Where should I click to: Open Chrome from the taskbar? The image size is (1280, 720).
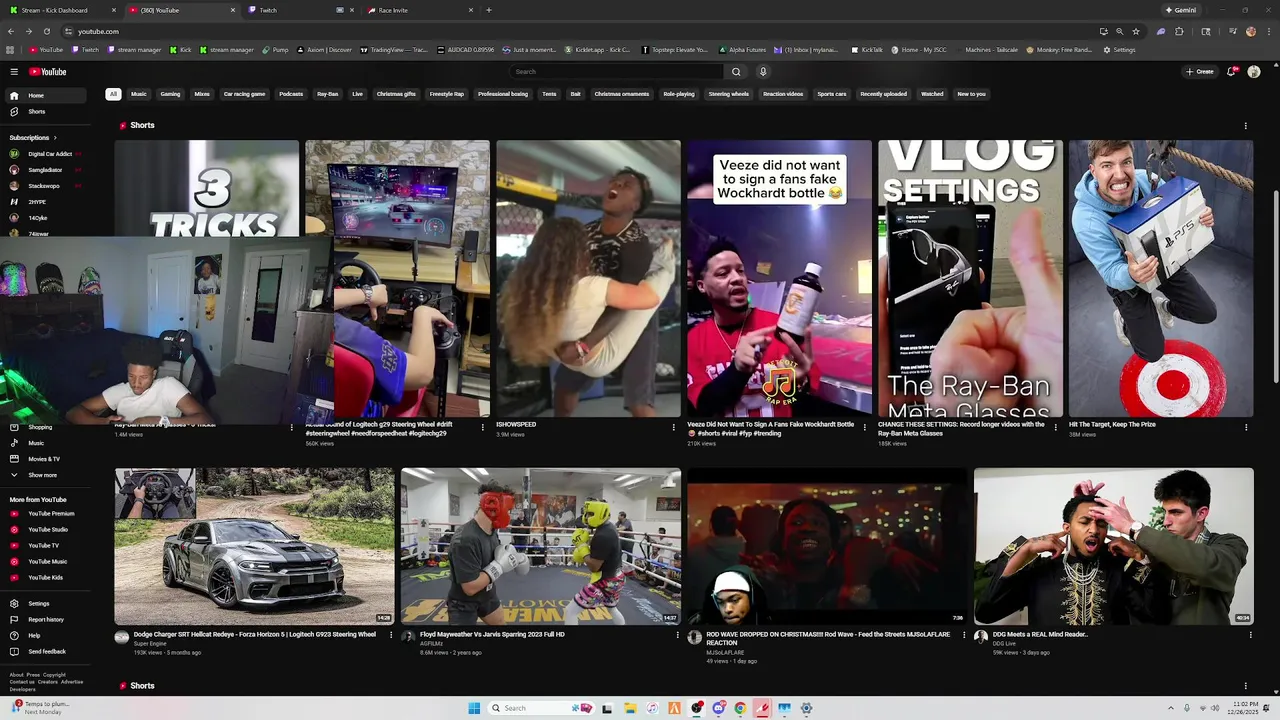[x=740, y=708]
